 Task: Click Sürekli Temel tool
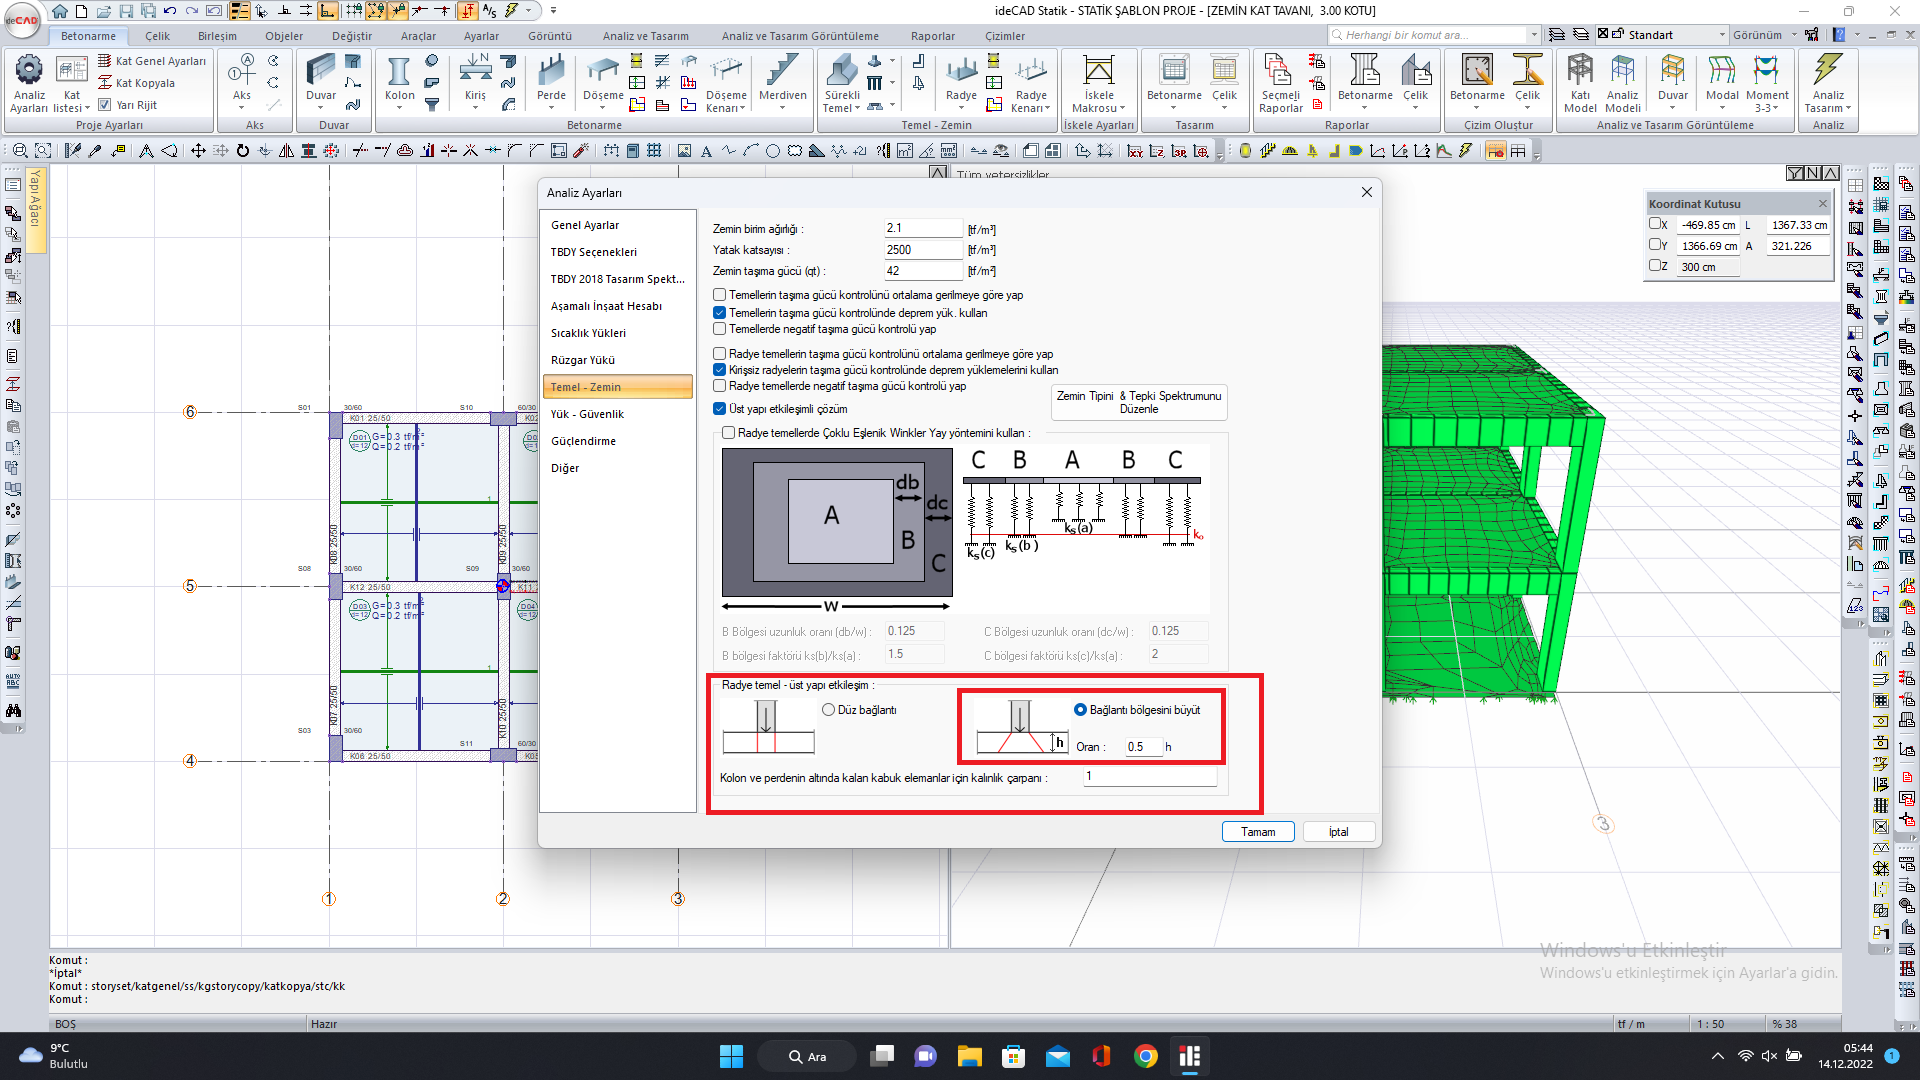pyautogui.click(x=842, y=70)
